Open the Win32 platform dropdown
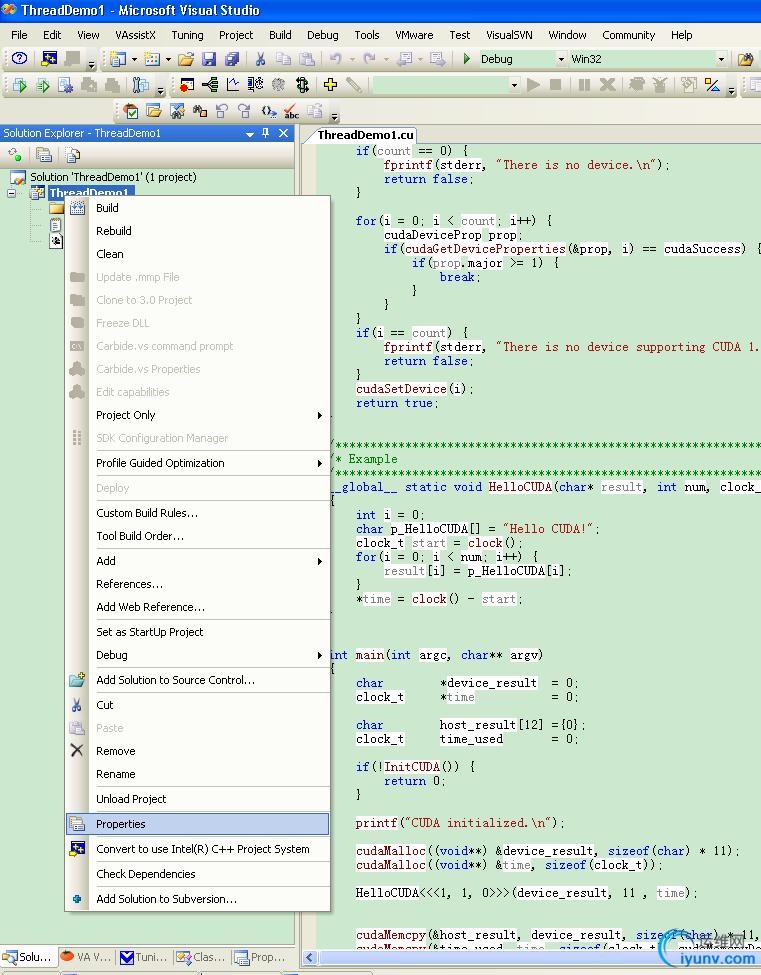This screenshot has height=975, width=761. tap(721, 59)
